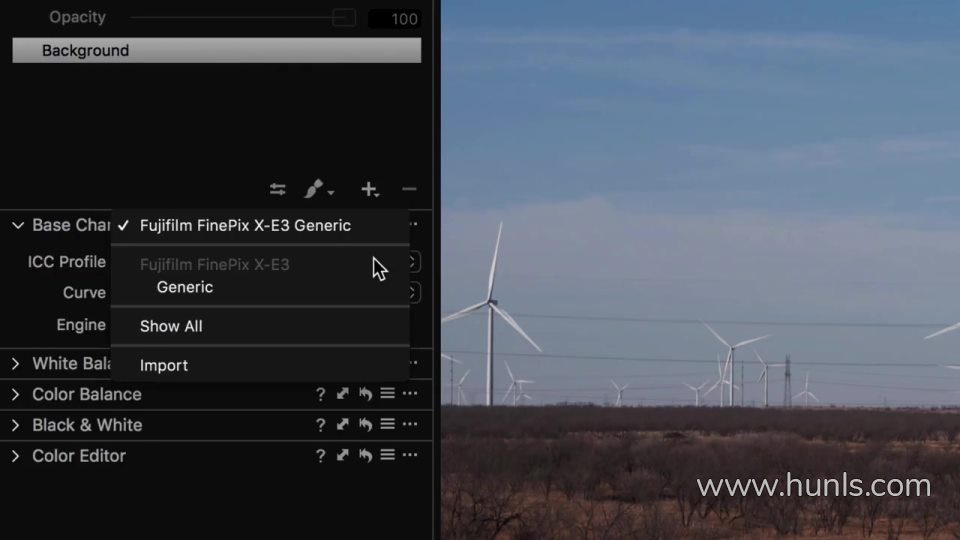This screenshot has width=960, height=540.
Task: Open help for Color Editor tool
Action: 320,456
